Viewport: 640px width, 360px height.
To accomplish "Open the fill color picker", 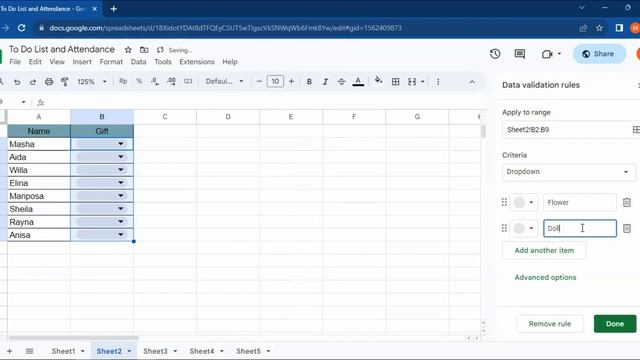I will coord(378,80).
